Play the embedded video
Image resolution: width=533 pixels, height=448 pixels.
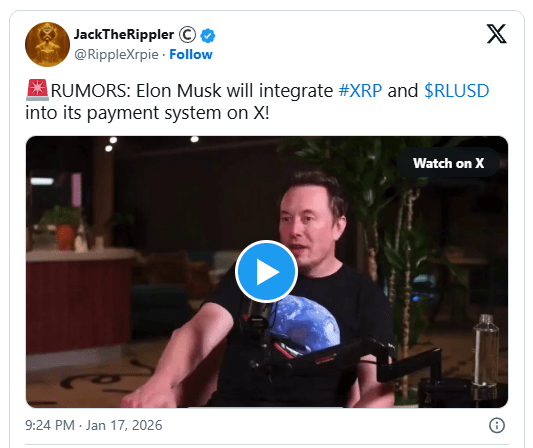click(x=266, y=271)
